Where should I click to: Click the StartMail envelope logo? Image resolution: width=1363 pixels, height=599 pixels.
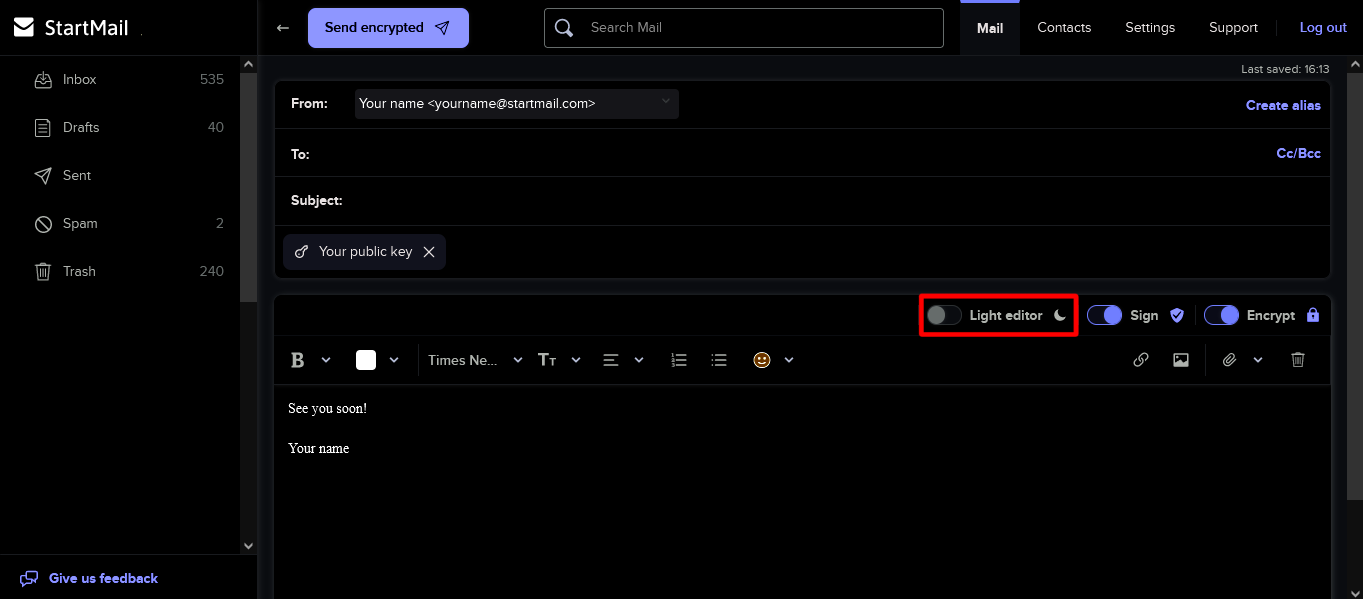(x=24, y=27)
